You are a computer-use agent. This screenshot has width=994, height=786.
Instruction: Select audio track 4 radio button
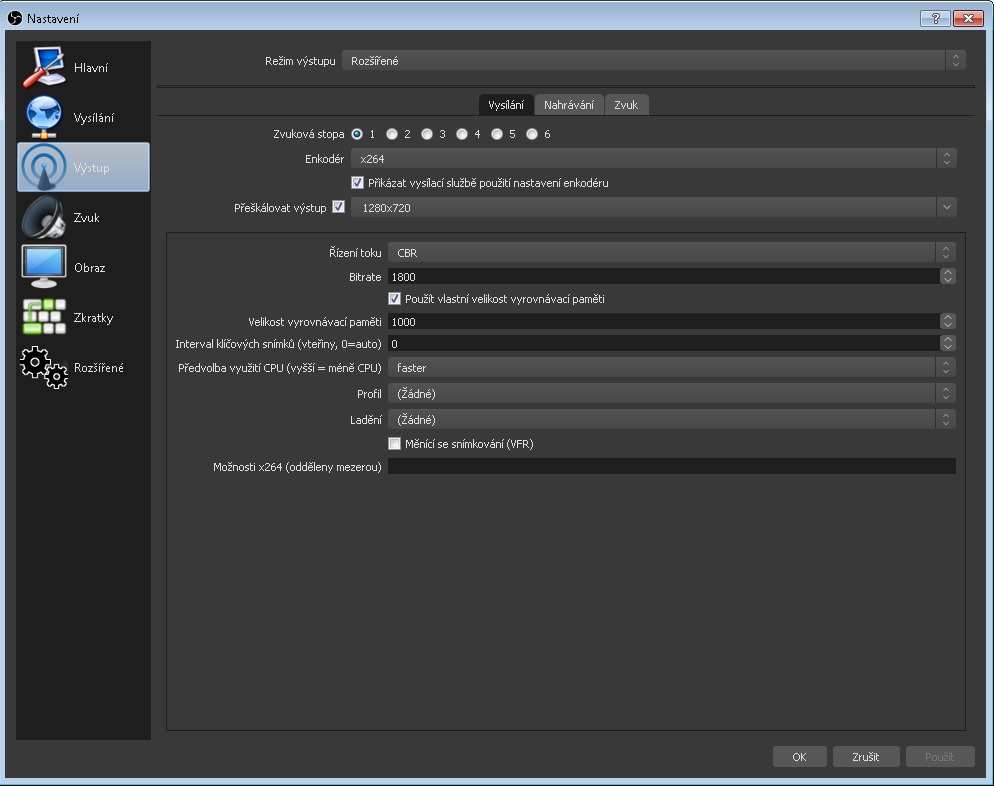pyautogui.click(x=462, y=134)
